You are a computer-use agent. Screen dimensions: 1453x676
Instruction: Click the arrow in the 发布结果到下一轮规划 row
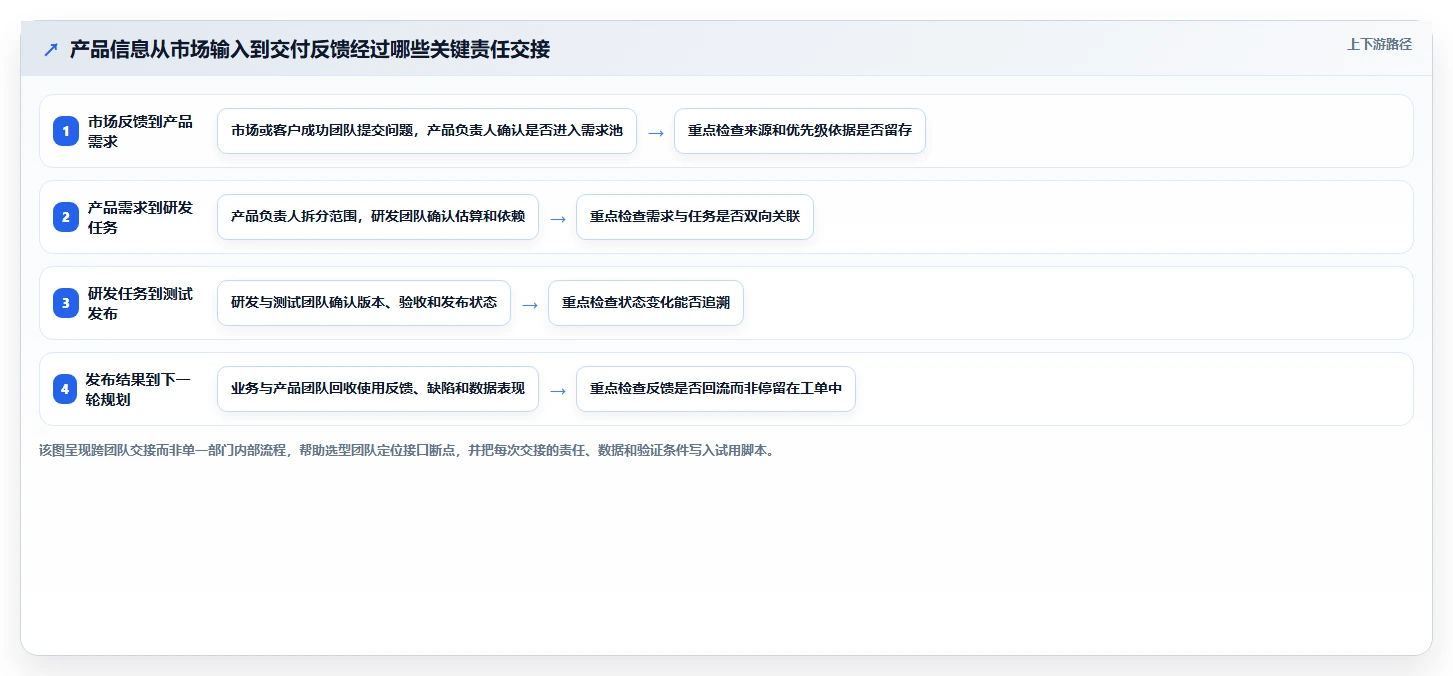(558, 390)
